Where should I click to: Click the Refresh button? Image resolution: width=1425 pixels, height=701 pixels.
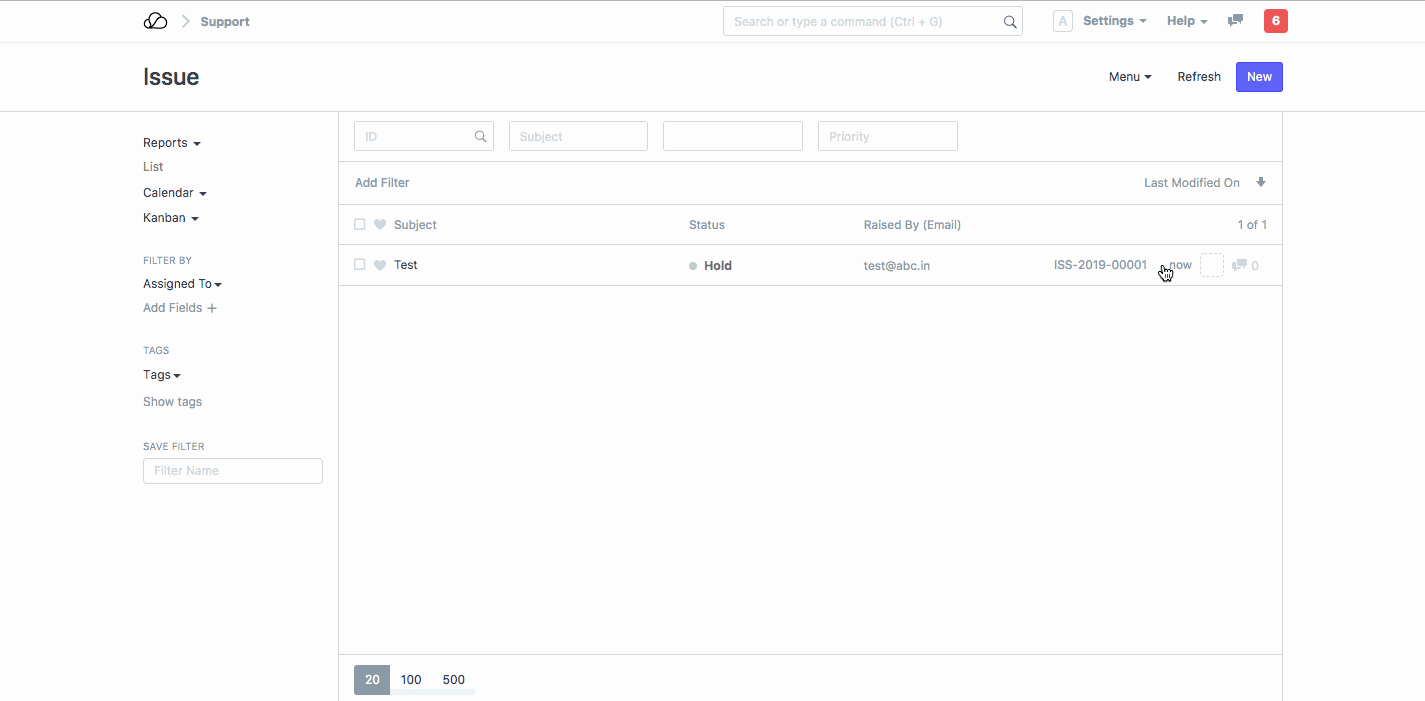(1199, 77)
